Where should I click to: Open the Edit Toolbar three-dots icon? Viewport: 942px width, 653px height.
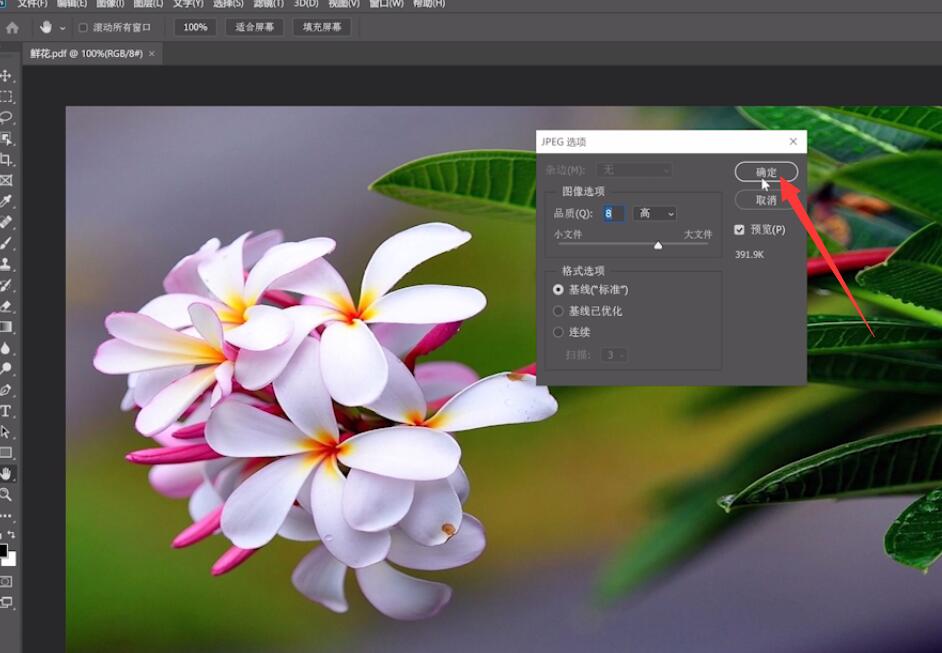(6, 515)
